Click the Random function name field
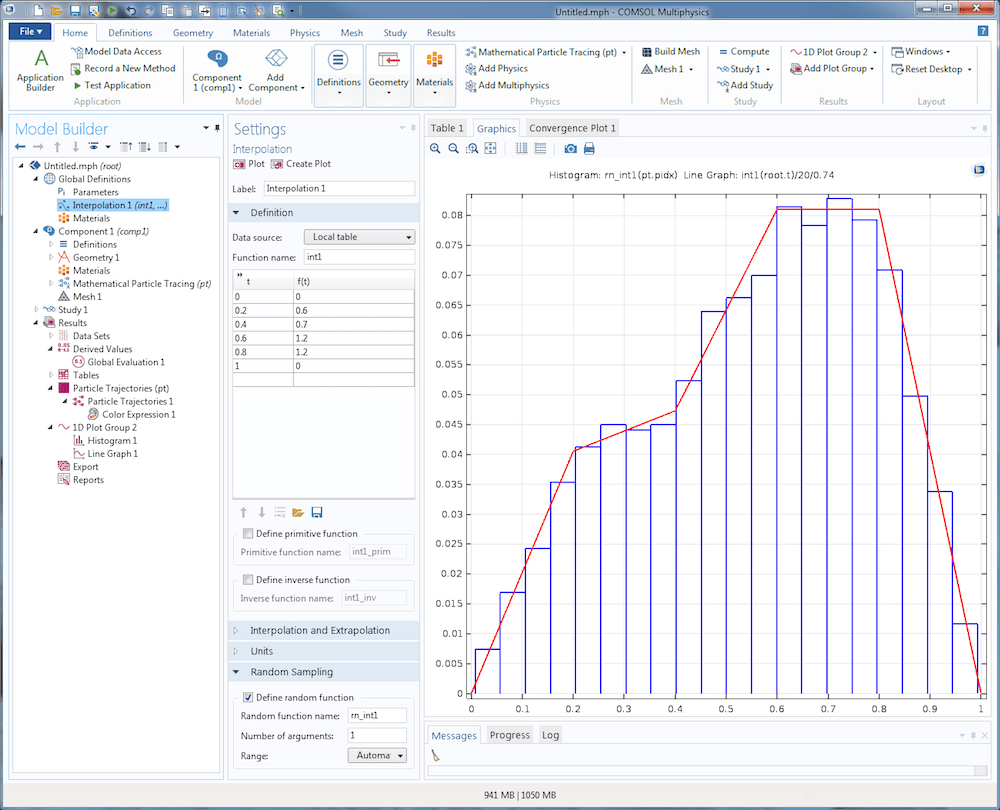This screenshot has width=1000, height=810. [x=376, y=715]
